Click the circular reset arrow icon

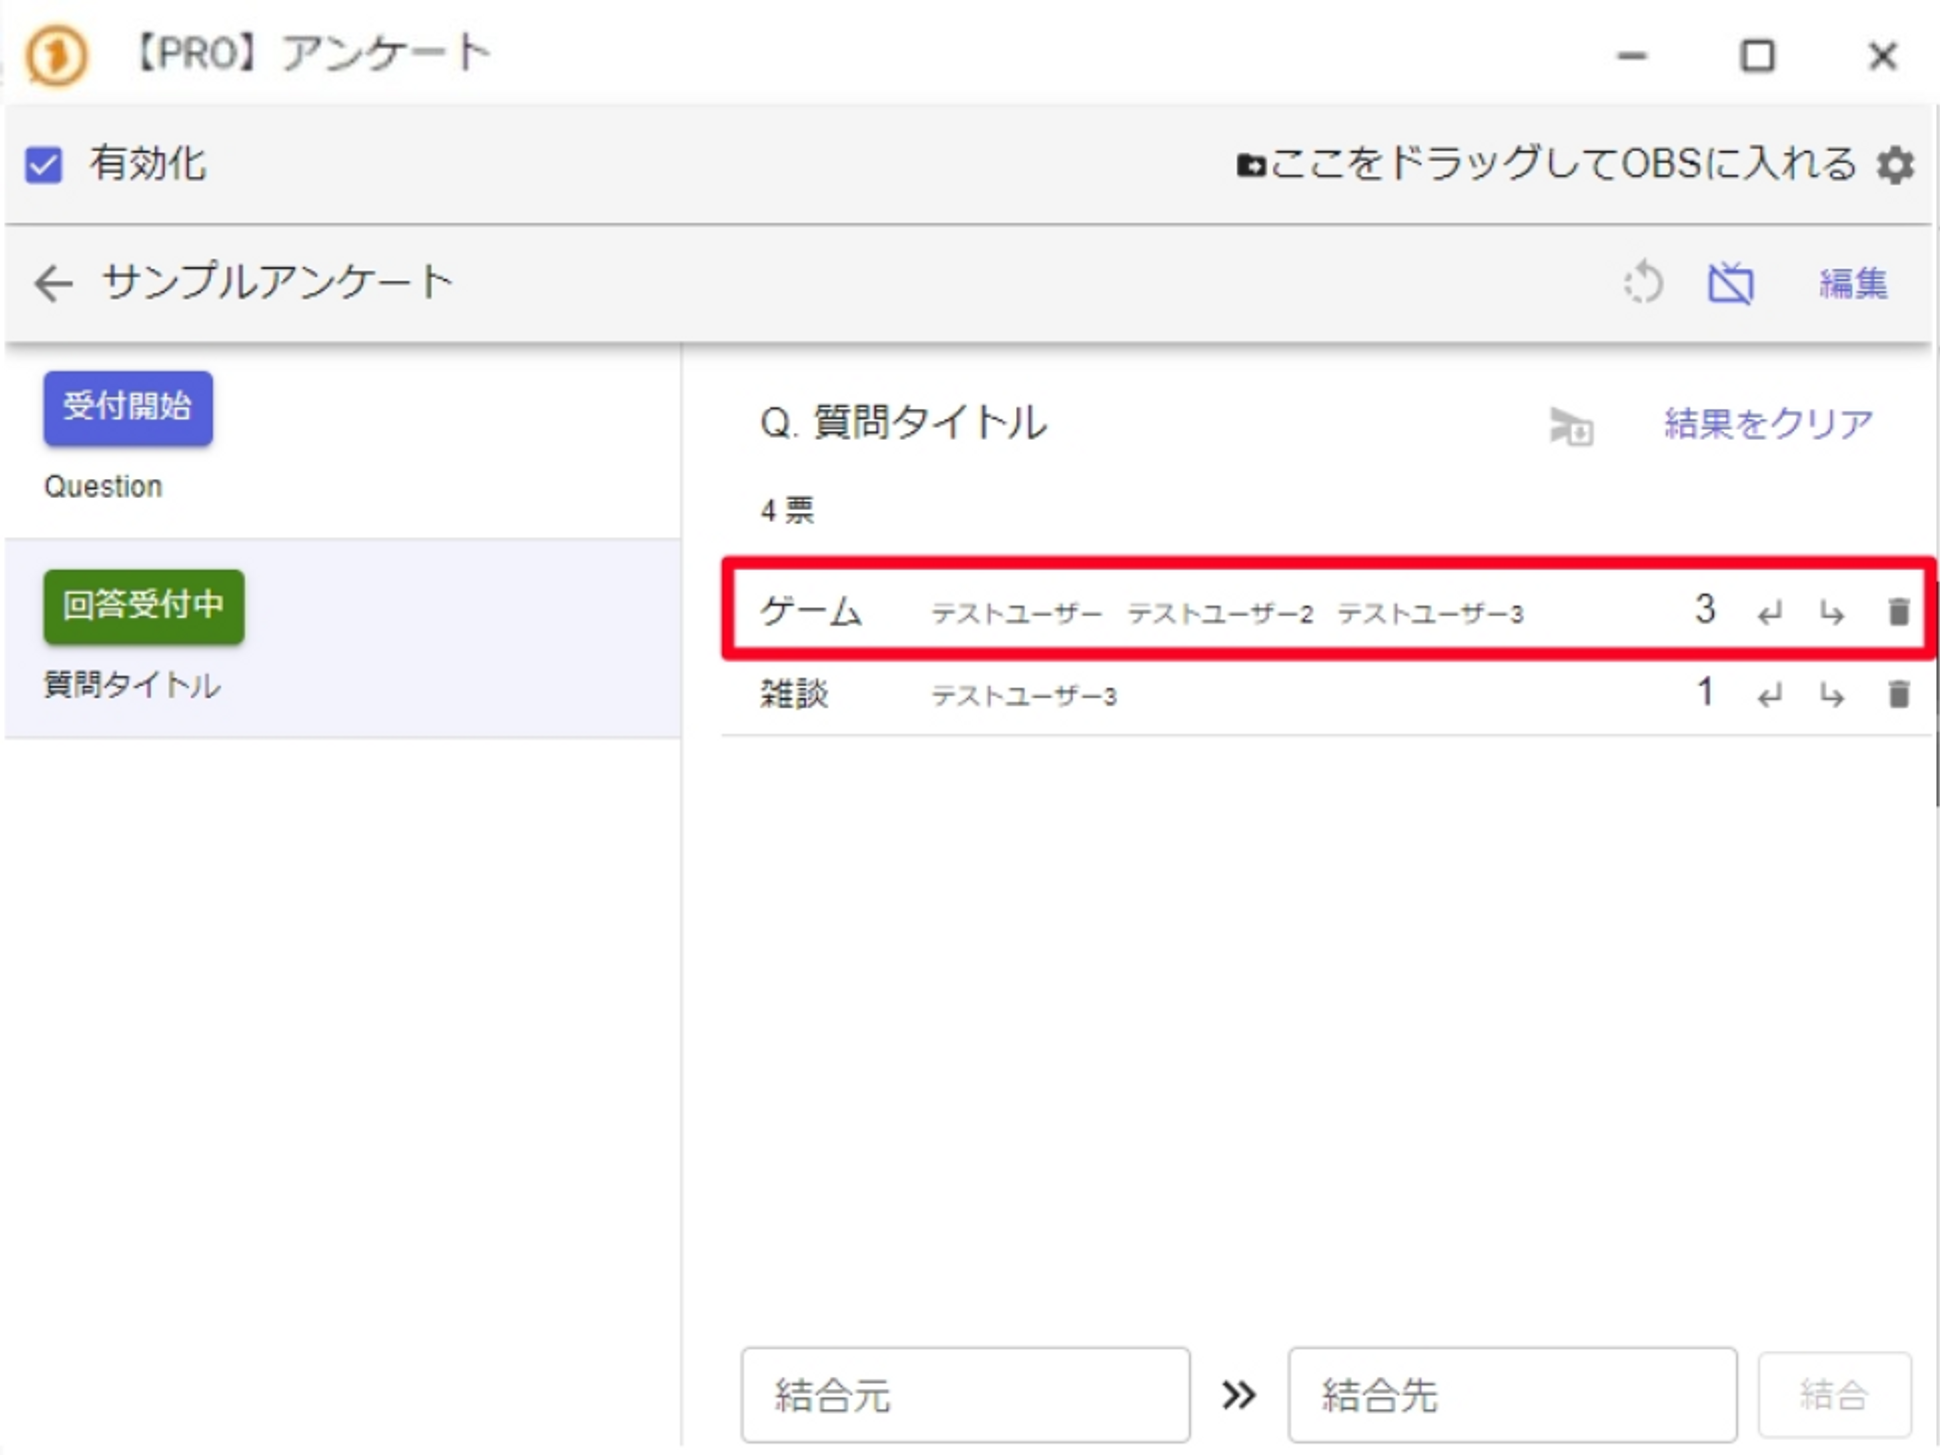pos(1643,283)
